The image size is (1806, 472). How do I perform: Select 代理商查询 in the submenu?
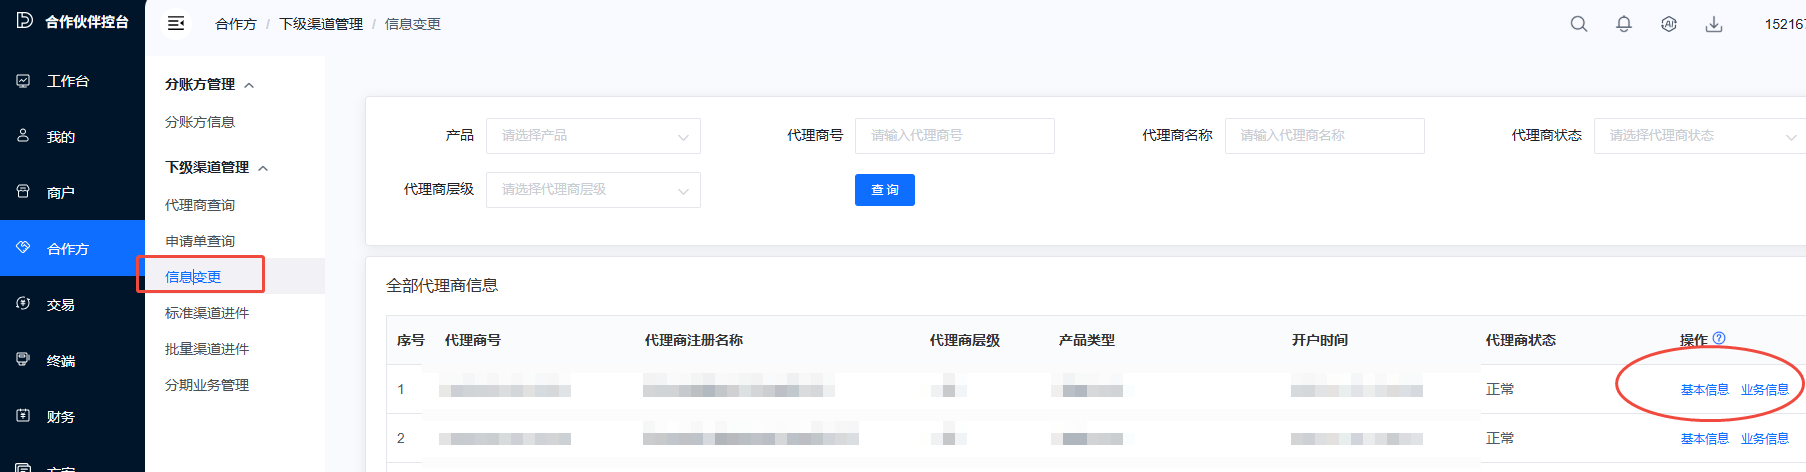pos(200,205)
